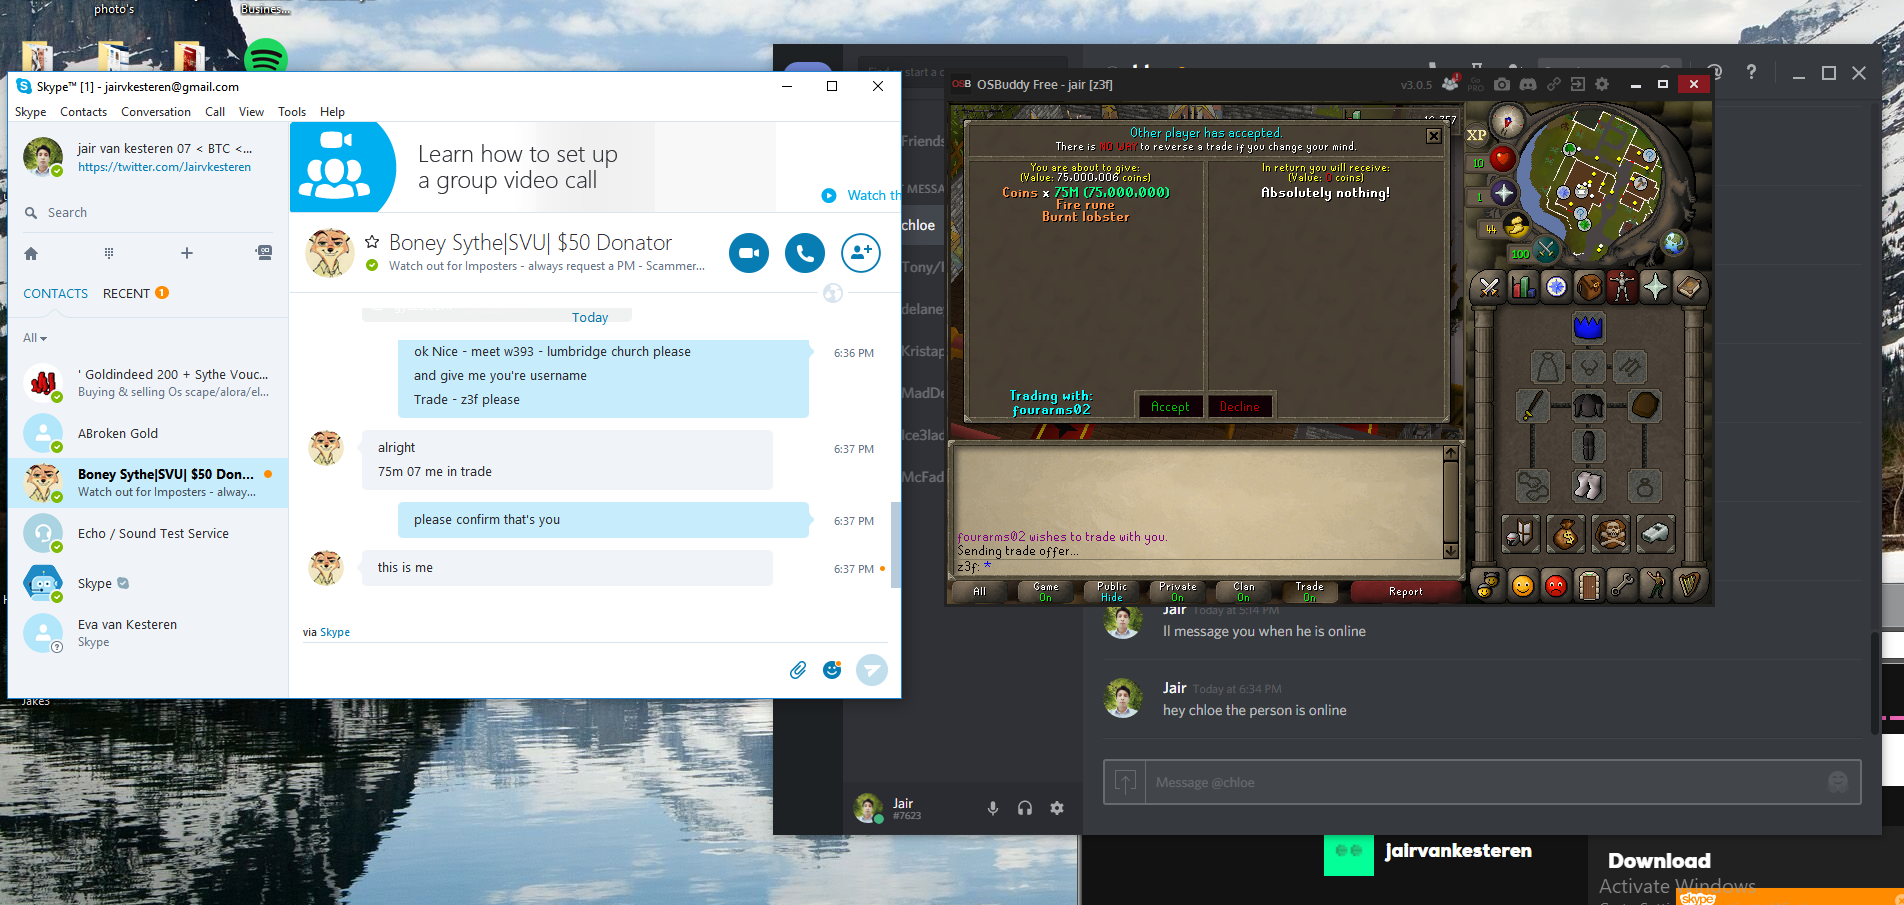Decline the trade in OSBuddy
The width and height of the screenshot is (1904, 905).
pos(1240,406)
